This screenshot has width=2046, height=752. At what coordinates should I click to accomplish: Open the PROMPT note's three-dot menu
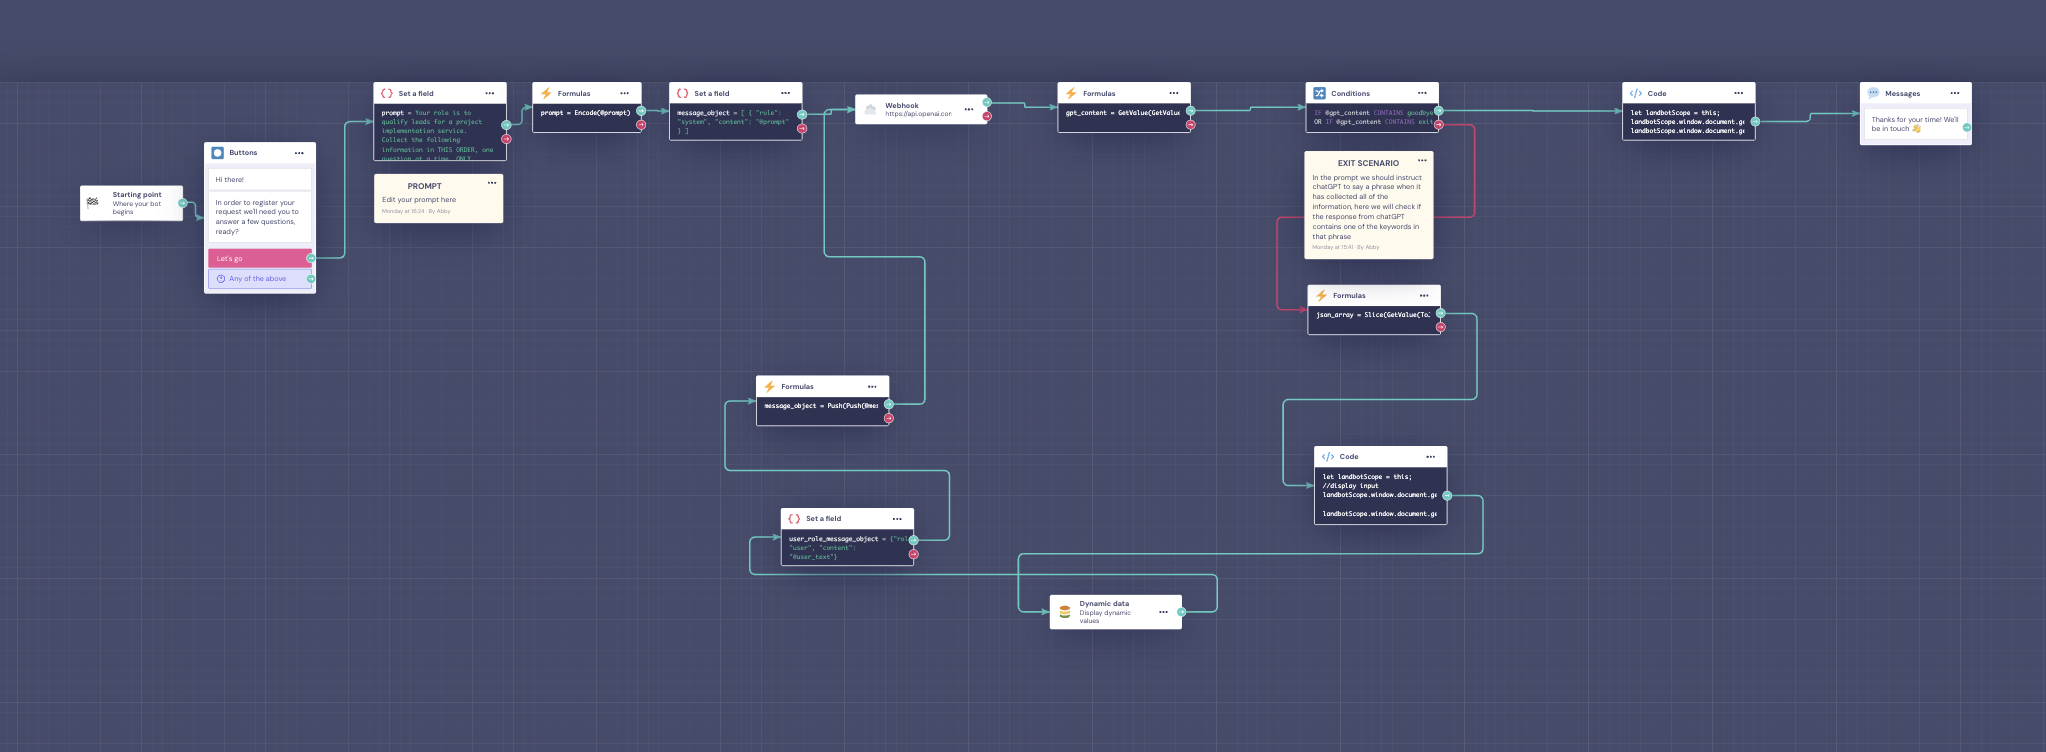[x=492, y=183]
